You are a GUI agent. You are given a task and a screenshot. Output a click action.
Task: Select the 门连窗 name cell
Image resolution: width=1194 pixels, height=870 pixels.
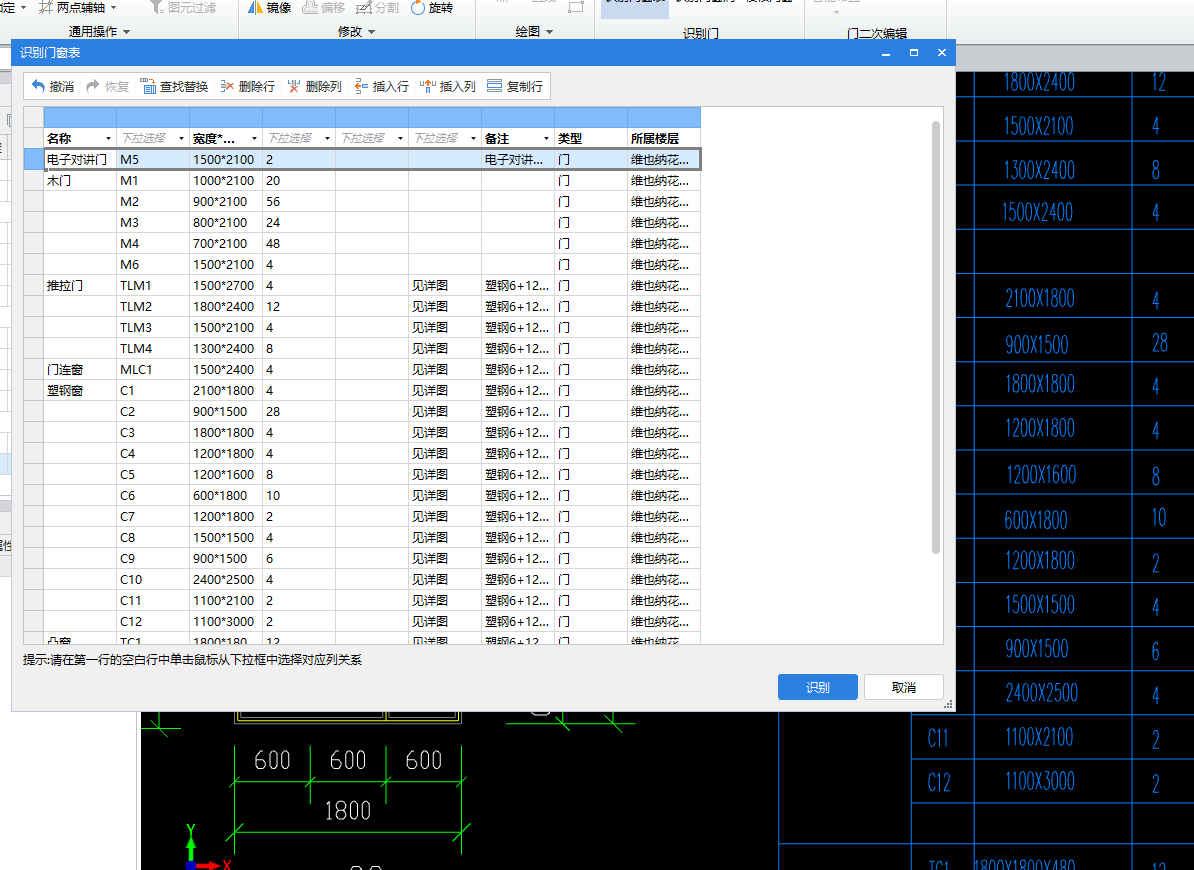pyautogui.click(x=80, y=369)
